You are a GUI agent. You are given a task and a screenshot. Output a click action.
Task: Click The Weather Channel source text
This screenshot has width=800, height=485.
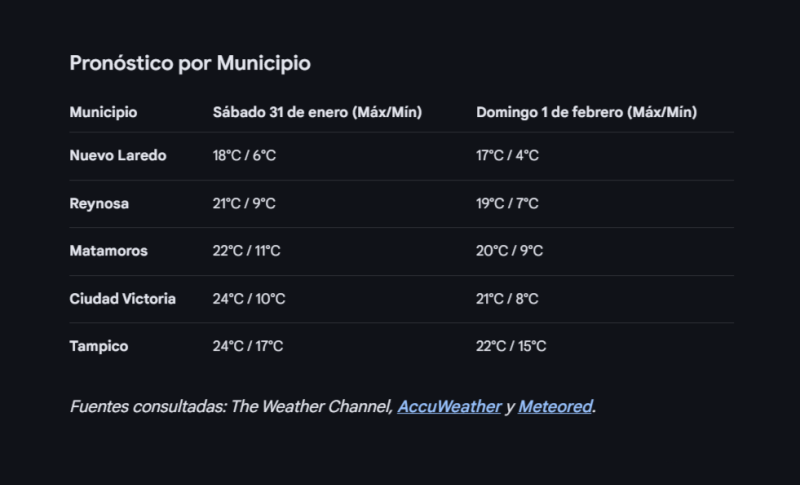coord(311,407)
